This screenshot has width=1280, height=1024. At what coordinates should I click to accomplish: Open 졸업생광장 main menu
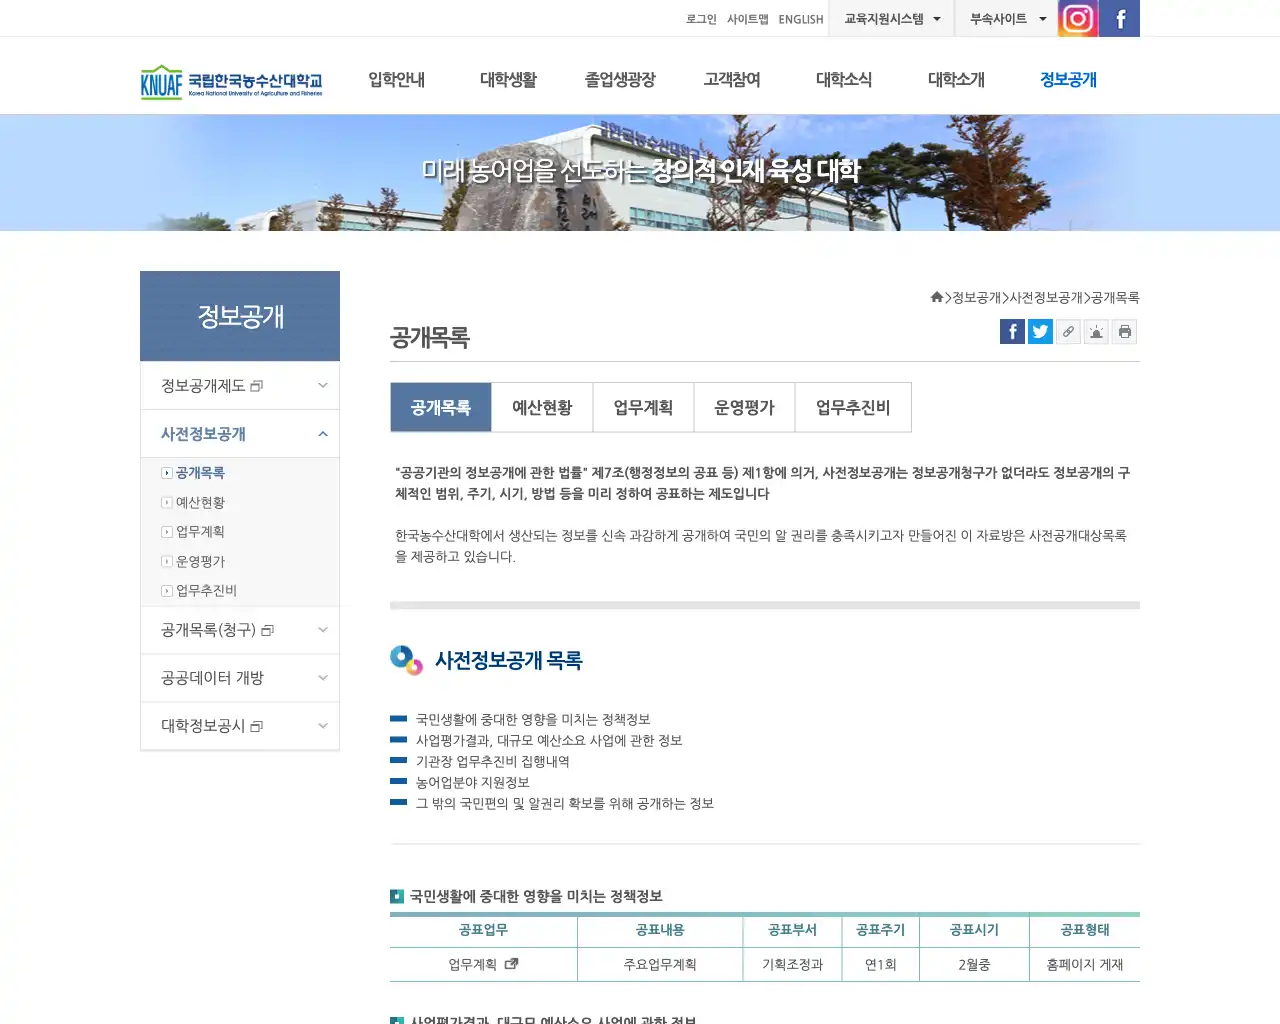click(x=620, y=80)
